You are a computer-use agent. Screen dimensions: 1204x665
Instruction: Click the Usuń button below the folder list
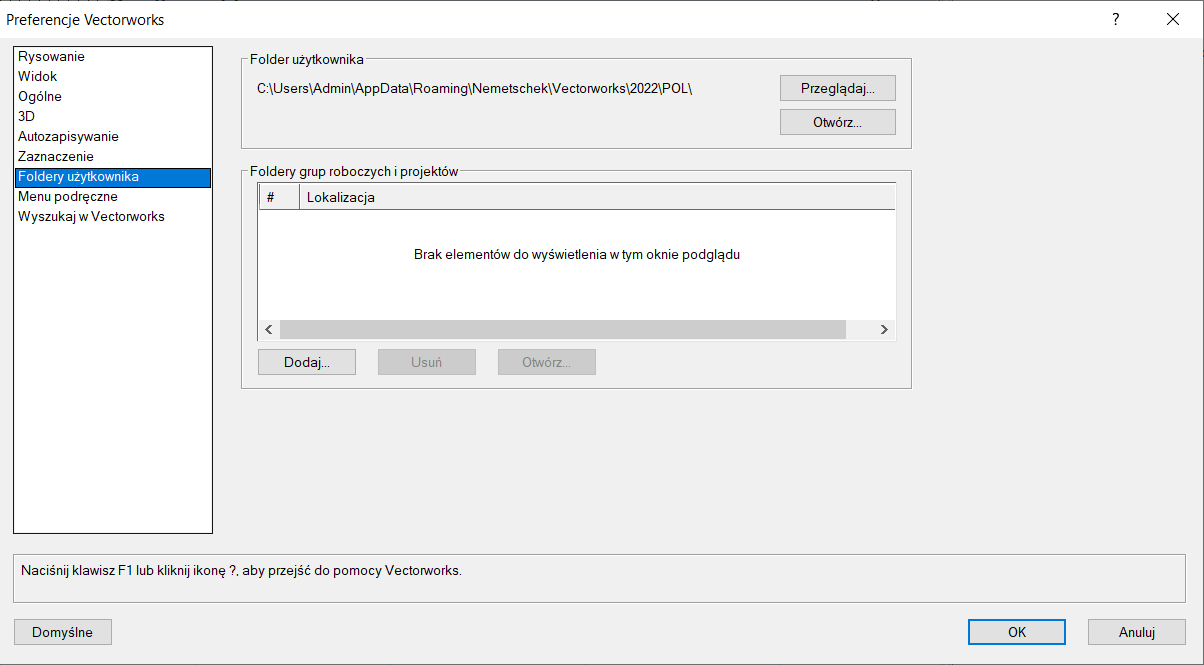(x=427, y=362)
